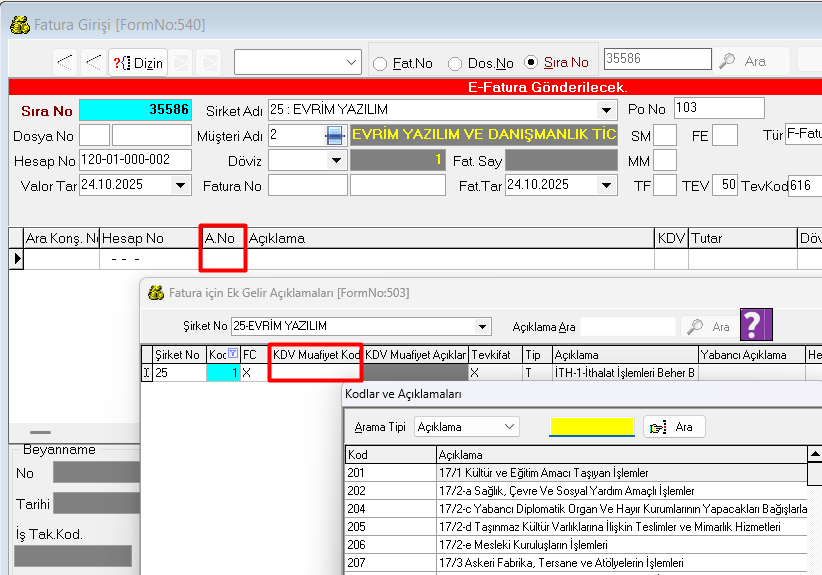Go to the first record arrow
Viewport: 822px width, 575px height.
point(65,62)
